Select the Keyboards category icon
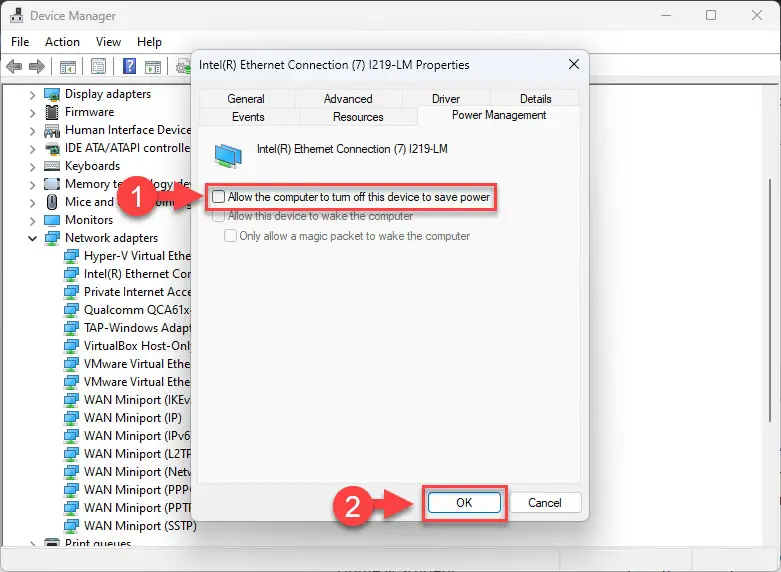 click(x=52, y=166)
